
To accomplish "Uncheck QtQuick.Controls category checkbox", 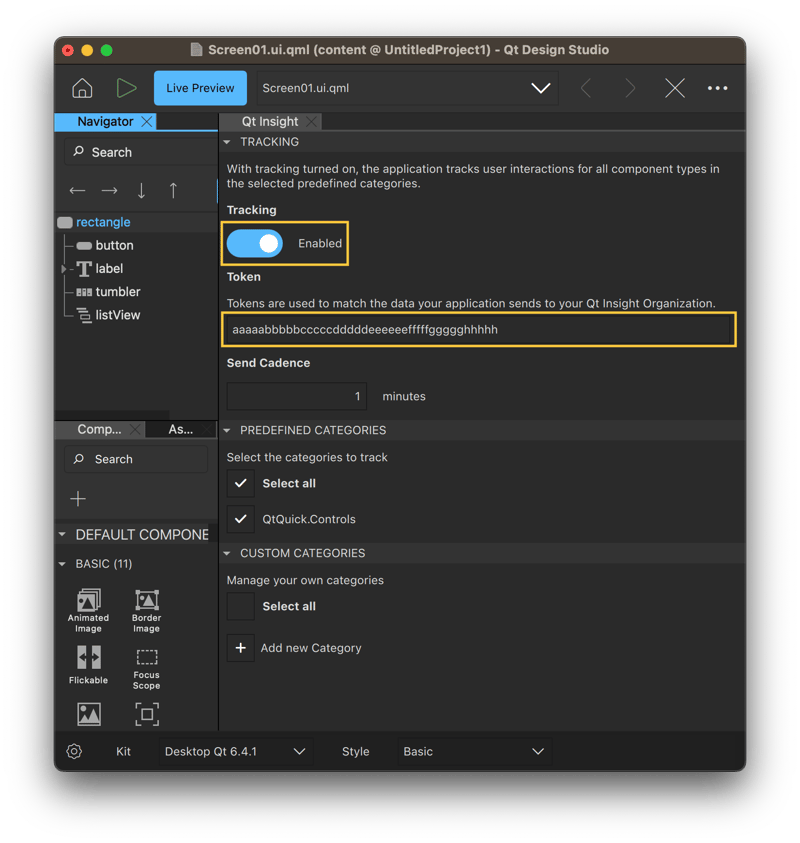I will click(240, 519).
